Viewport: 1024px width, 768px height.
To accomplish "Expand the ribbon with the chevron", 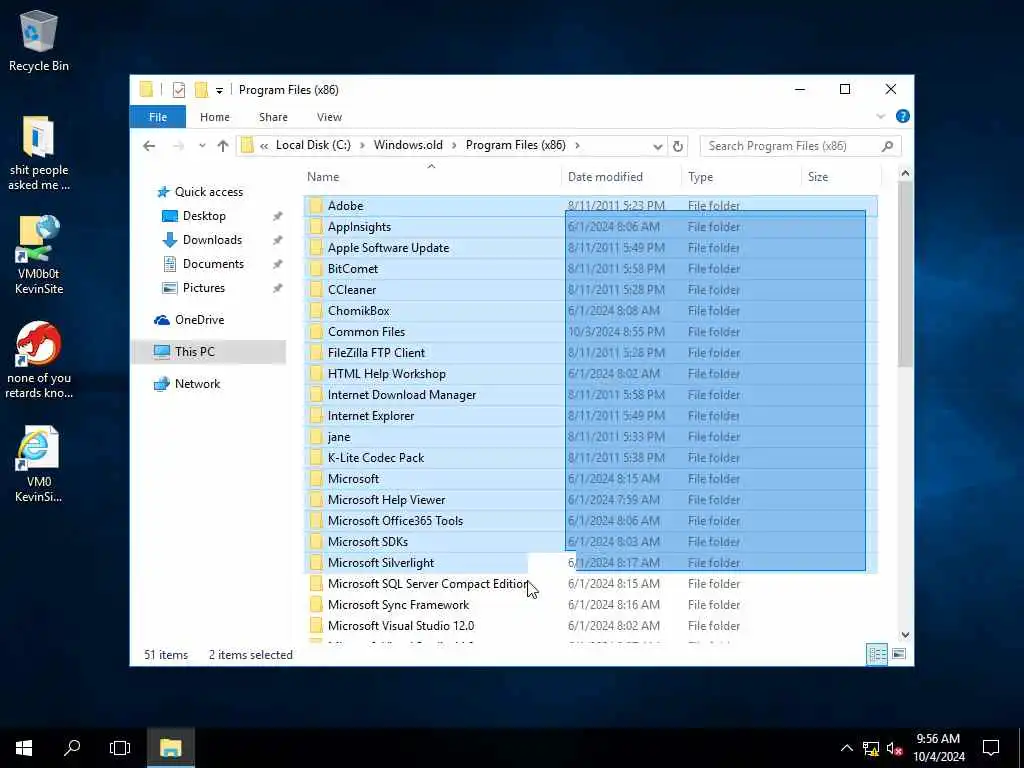I will (x=880, y=116).
